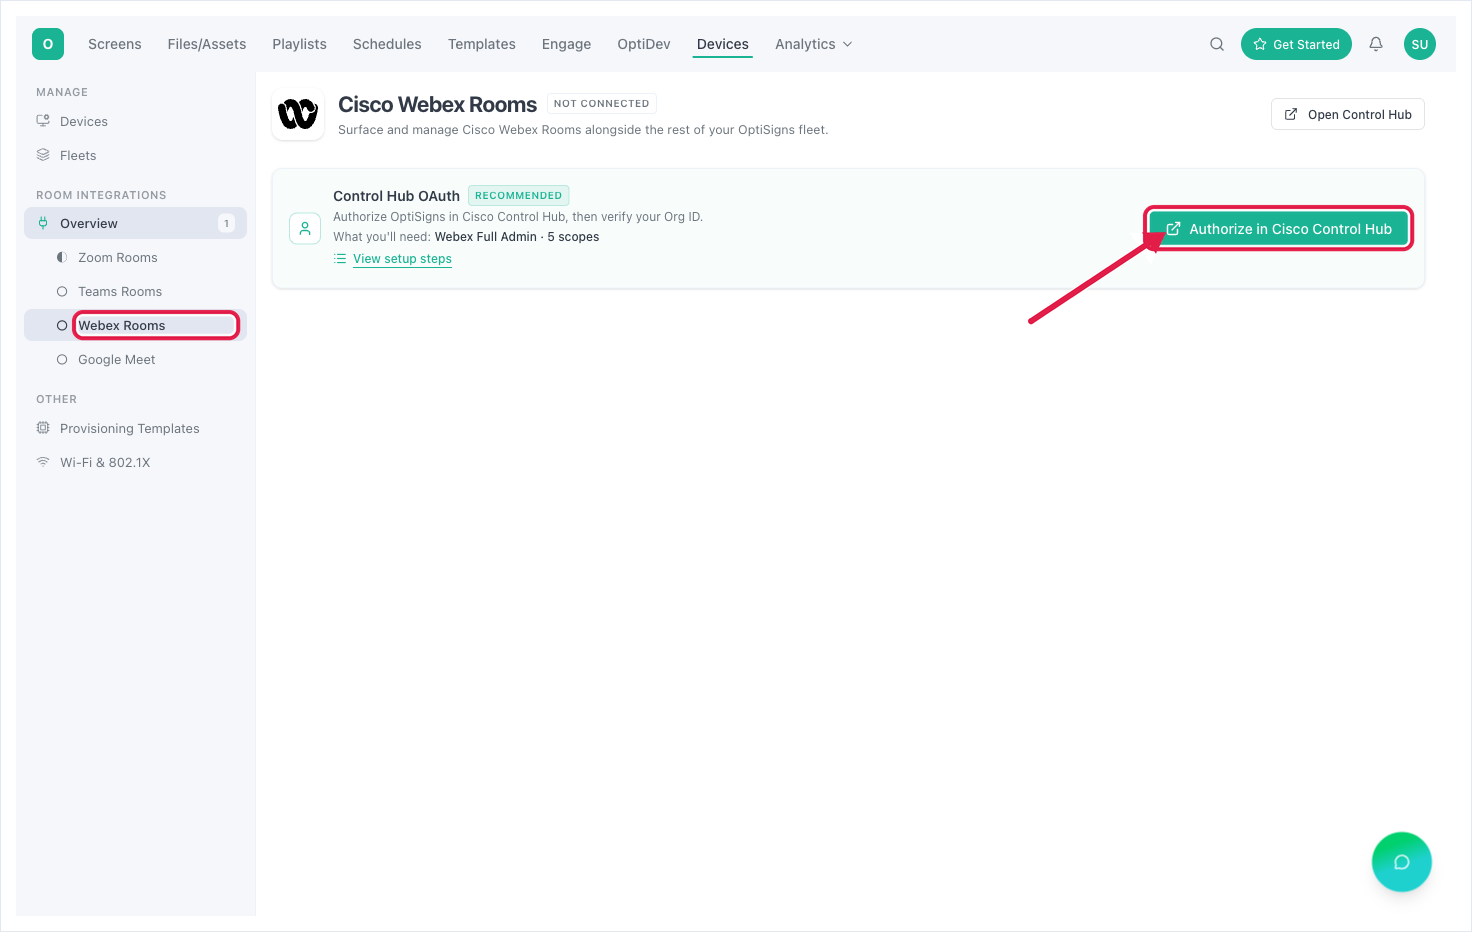Open the Analytics dropdown chevron
Screen dimensions: 1472x932
coord(848,44)
